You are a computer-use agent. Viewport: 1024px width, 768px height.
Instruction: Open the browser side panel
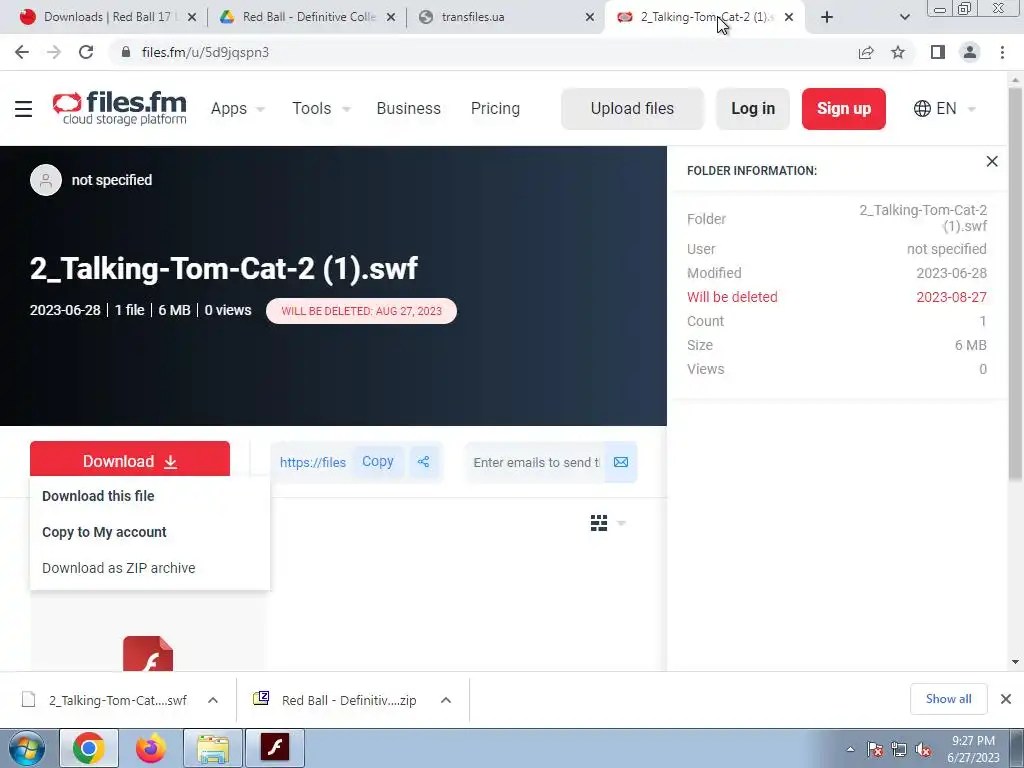click(x=938, y=52)
